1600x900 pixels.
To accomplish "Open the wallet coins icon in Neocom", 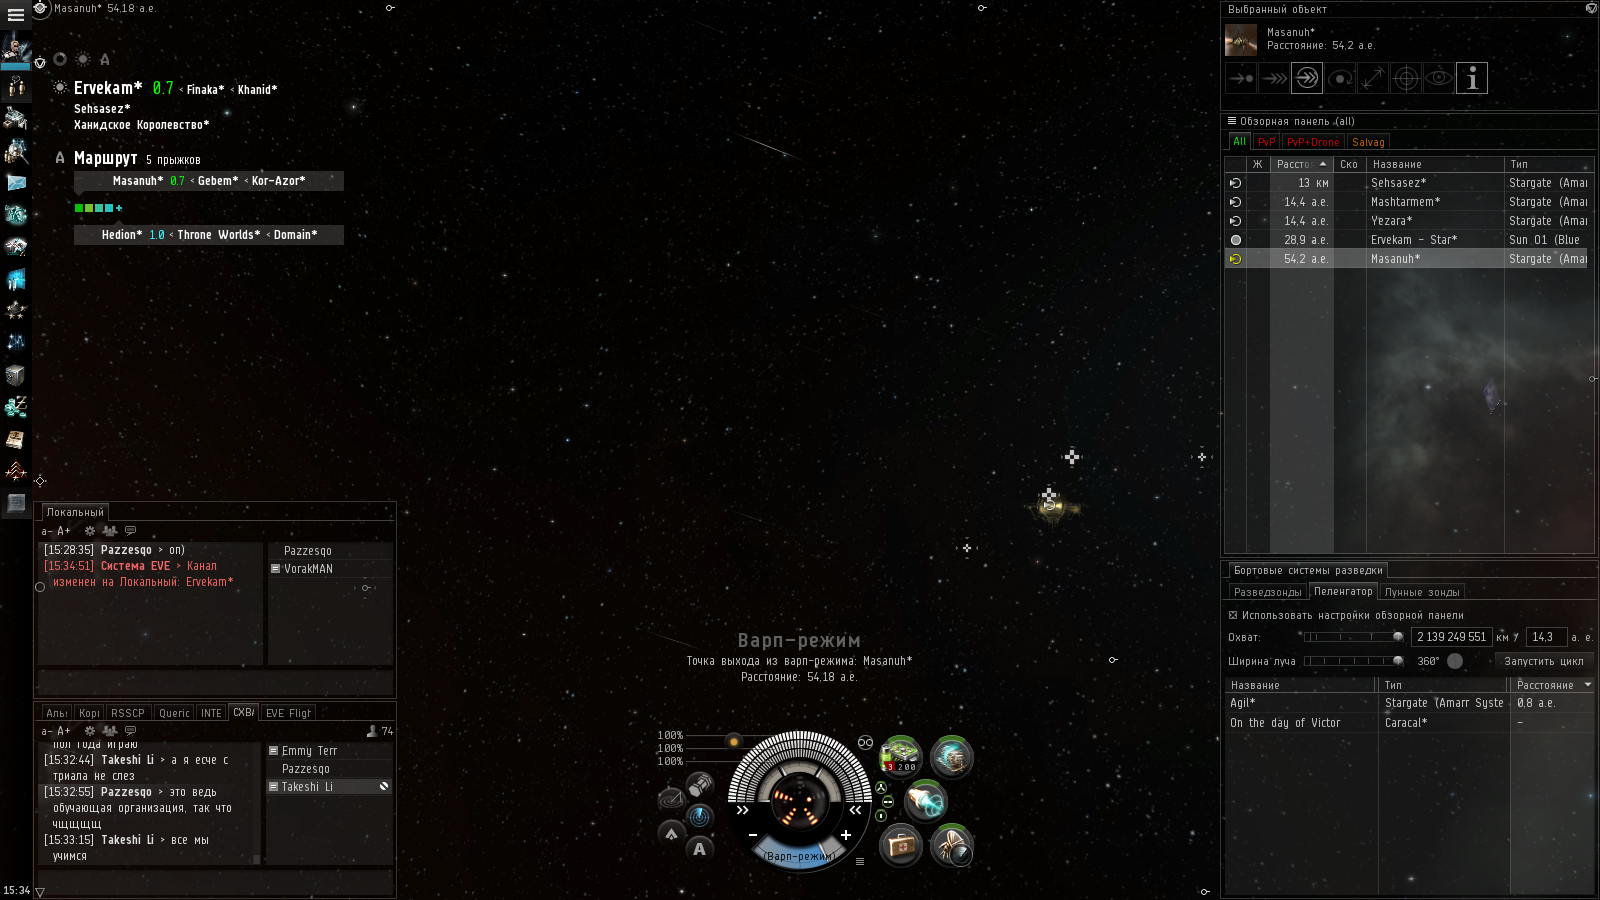I will coord(16,407).
